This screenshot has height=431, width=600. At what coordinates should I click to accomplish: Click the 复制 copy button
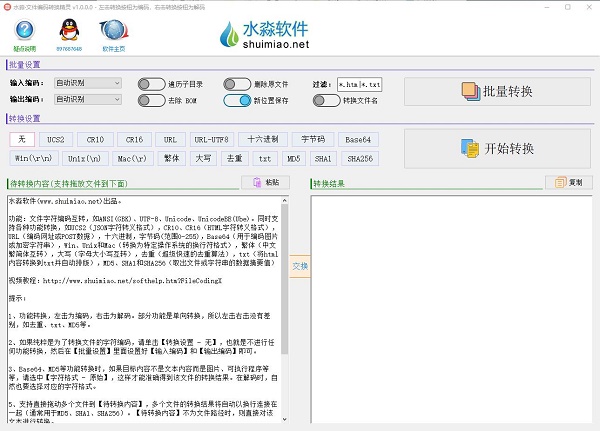[568, 182]
